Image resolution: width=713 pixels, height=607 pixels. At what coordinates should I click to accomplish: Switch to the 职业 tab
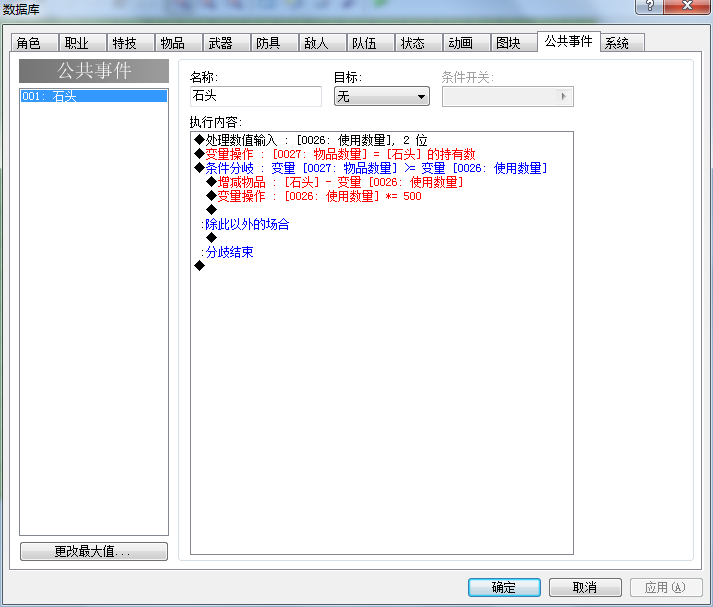(83, 43)
